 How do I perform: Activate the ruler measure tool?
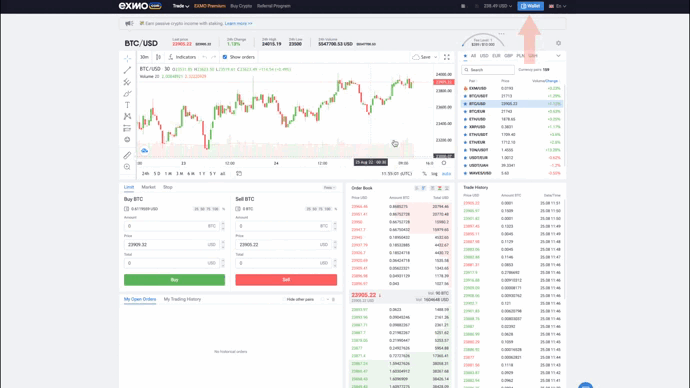point(127,155)
